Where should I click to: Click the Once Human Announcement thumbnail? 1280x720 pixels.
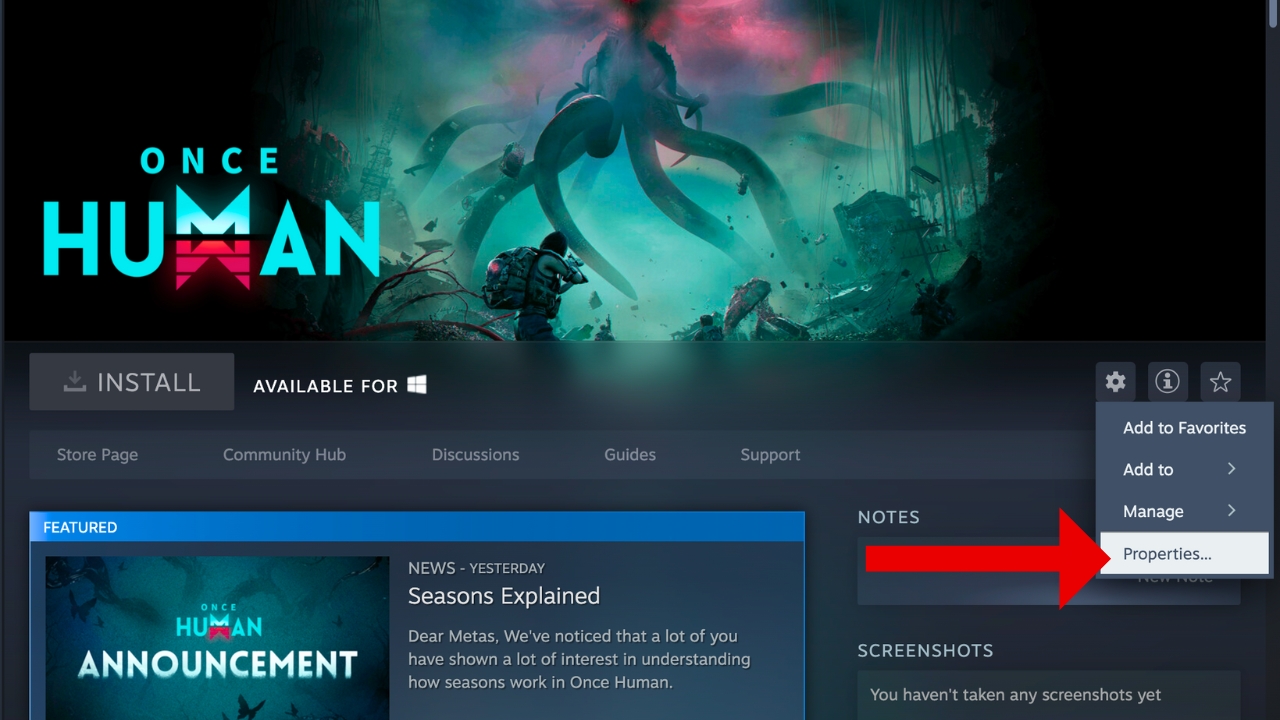(217, 638)
